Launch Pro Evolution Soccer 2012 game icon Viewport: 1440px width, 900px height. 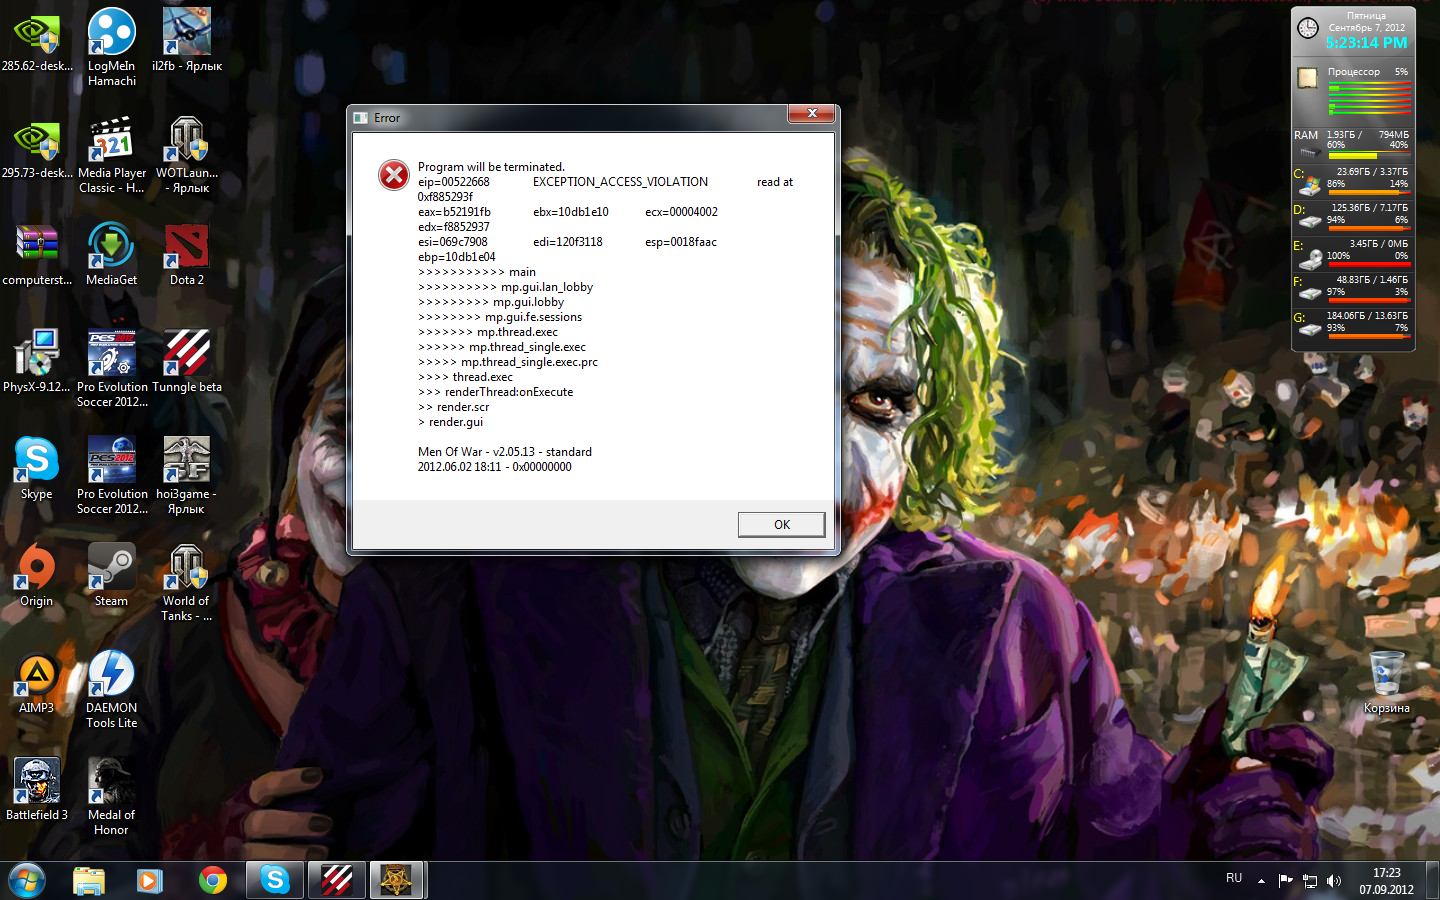coord(111,476)
